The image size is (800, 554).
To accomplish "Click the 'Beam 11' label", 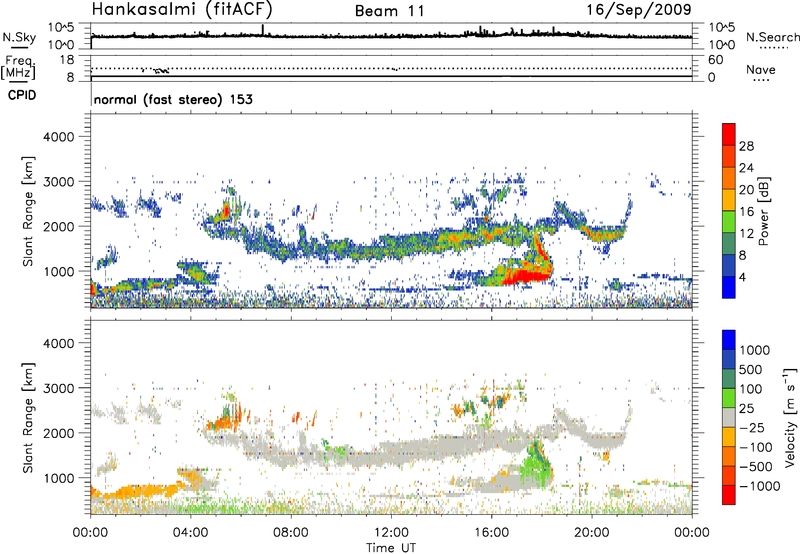I will pos(390,11).
